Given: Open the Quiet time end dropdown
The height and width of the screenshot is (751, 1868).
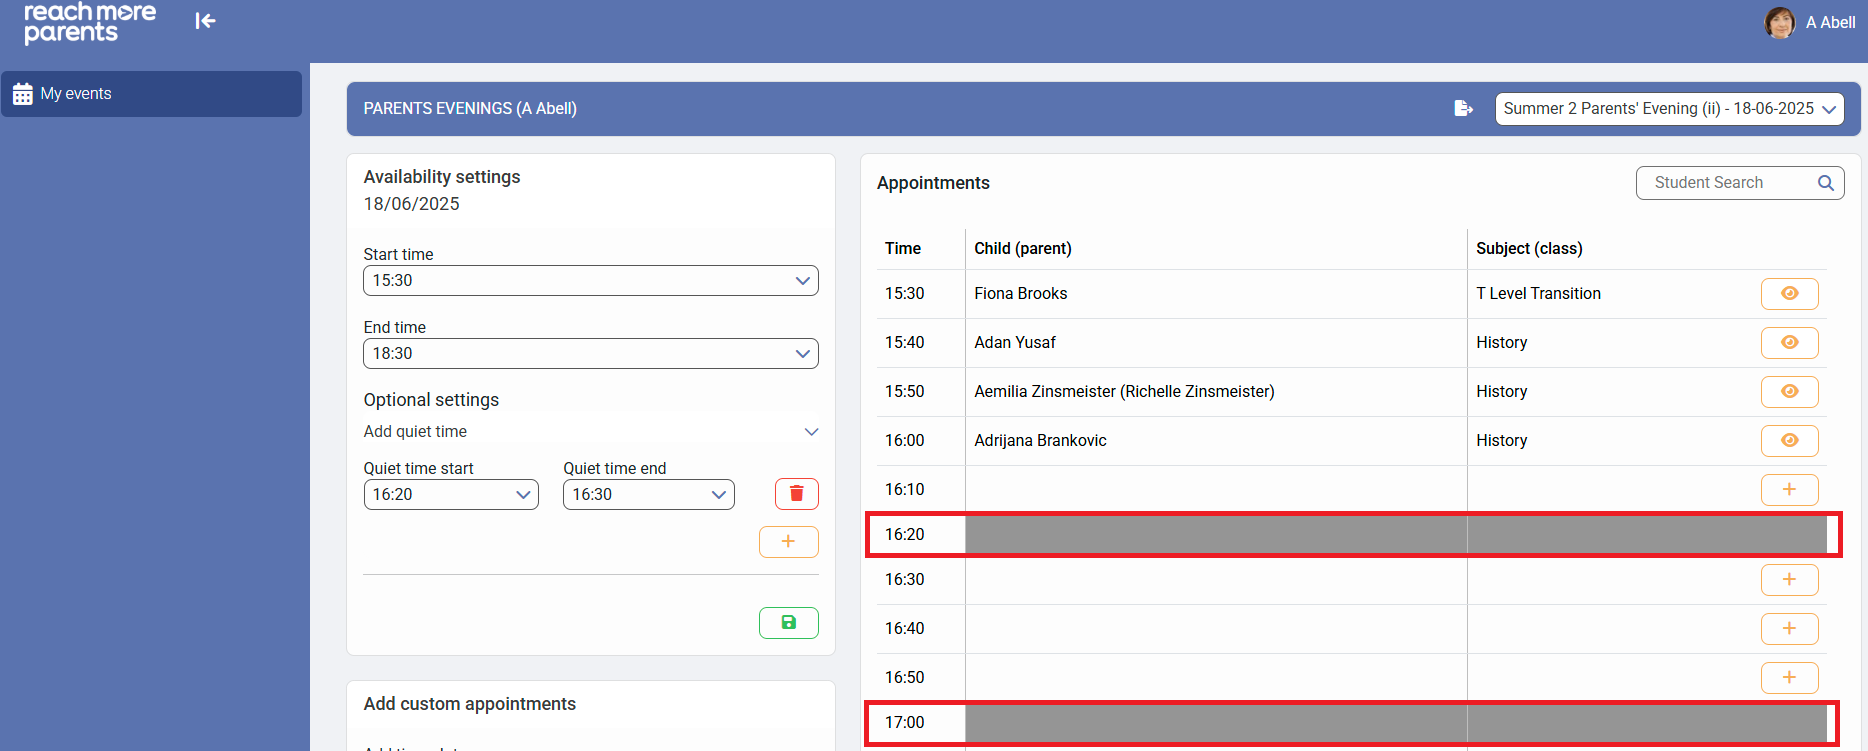Looking at the screenshot, I should (x=648, y=495).
